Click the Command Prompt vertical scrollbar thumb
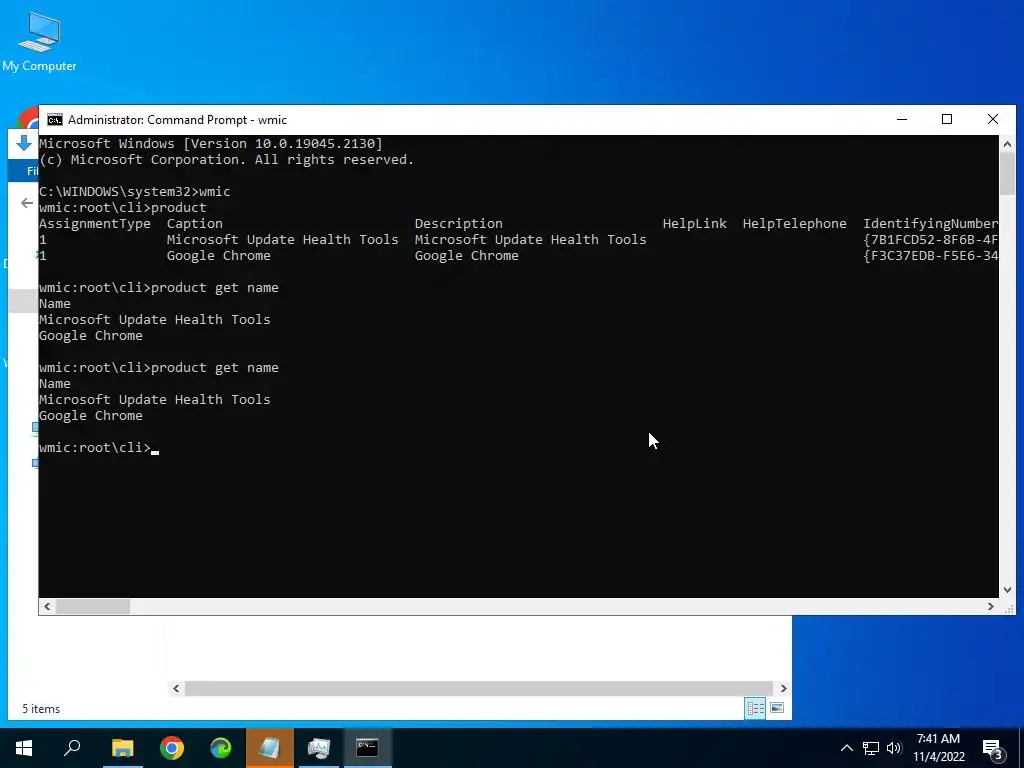Screen dimensions: 1024x768 pos(1007,173)
